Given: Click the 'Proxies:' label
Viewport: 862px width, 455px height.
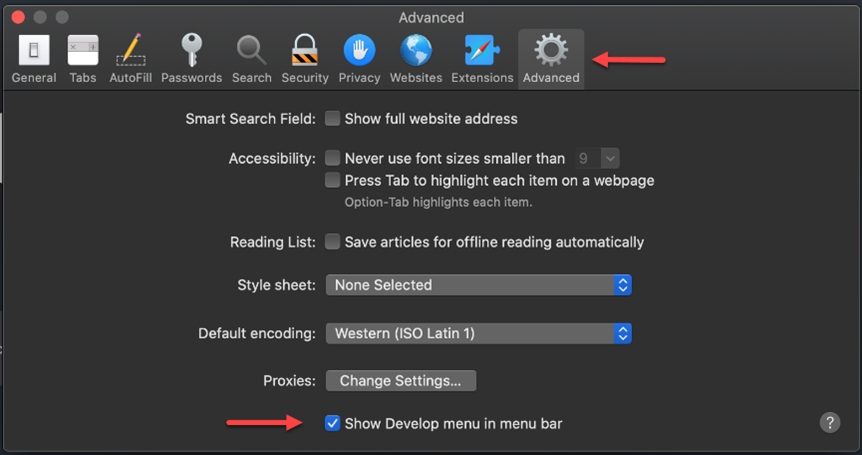Looking at the screenshot, I should (290, 381).
